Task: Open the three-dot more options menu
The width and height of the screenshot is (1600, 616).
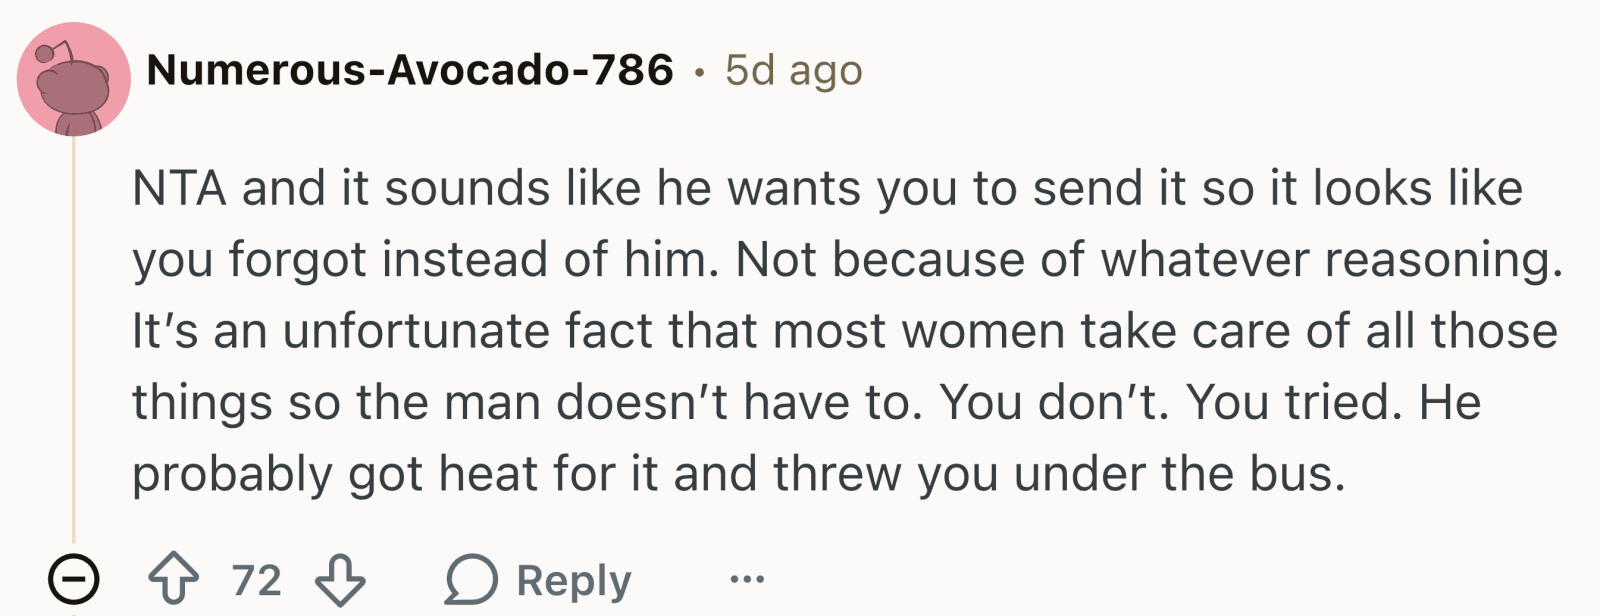Action: pyautogui.click(x=747, y=579)
